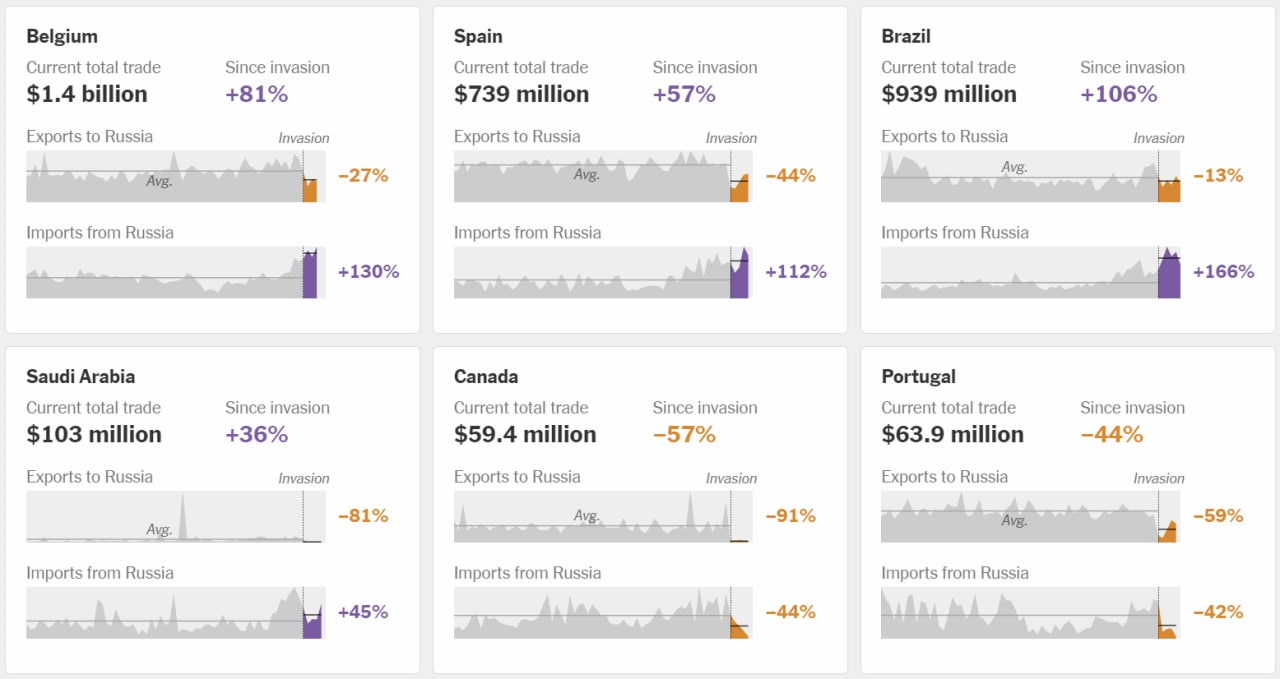Select the −91% value beside Canada's exports

click(790, 516)
